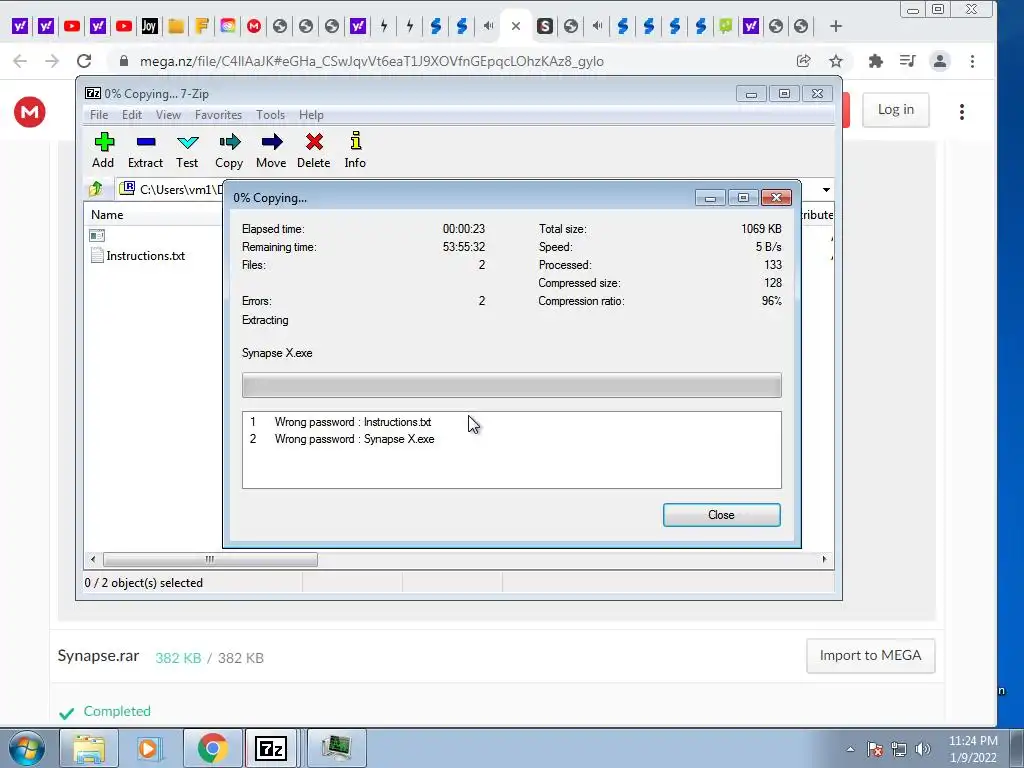Select the 'Wrong password : Instructions.txt' error row
The image size is (1024, 768).
(x=511, y=422)
